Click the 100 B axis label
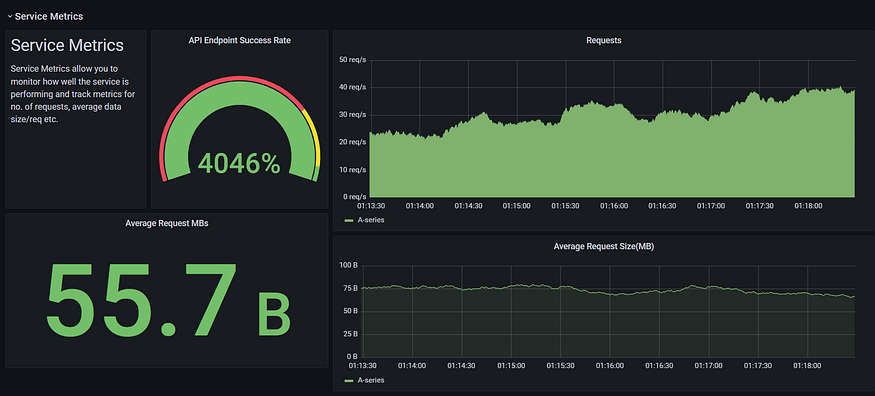The image size is (875, 396). (x=349, y=265)
